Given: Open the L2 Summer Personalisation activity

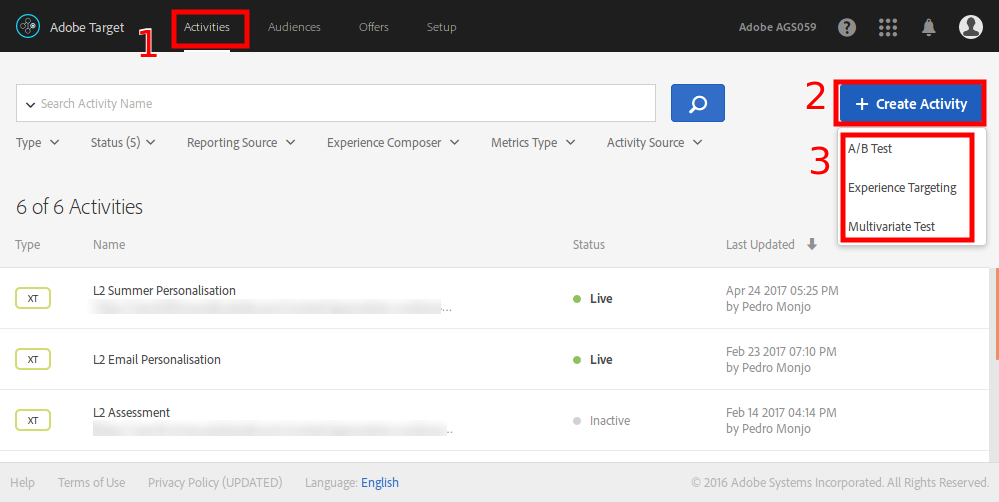Looking at the screenshot, I should point(164,290).
